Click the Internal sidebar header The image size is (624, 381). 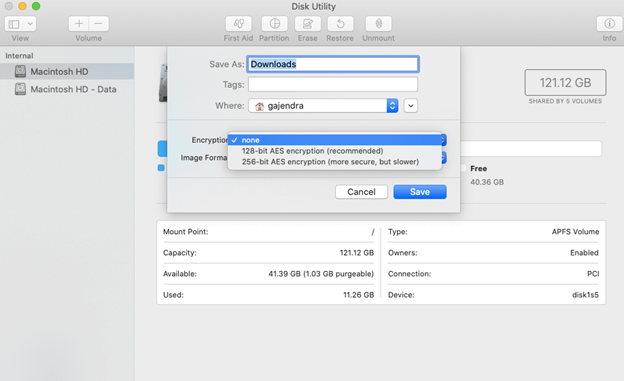tap(19, 56)
